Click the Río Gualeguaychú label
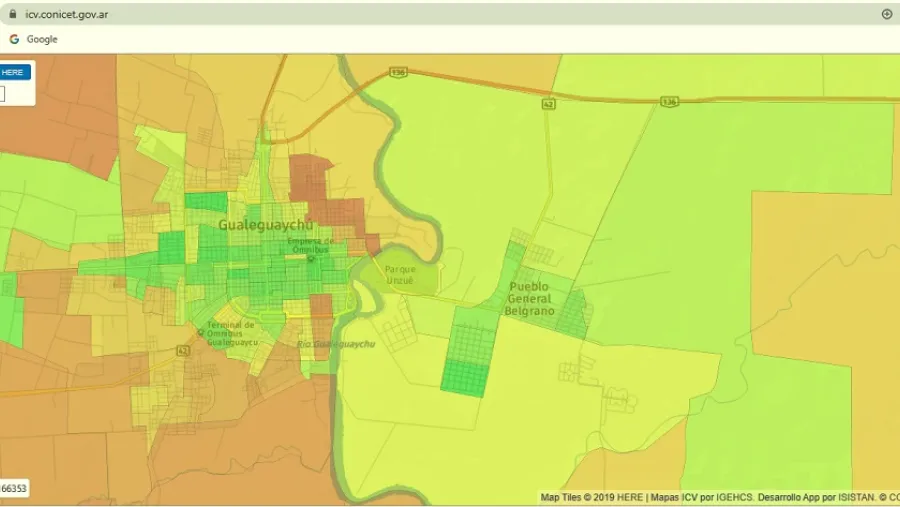 click(x=336, y=343)
